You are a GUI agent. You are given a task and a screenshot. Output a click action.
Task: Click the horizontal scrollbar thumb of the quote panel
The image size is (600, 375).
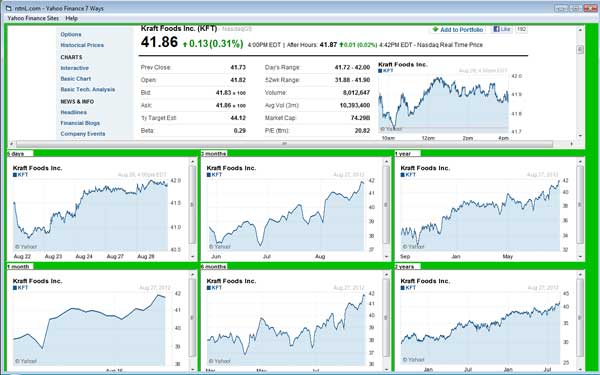284,144
